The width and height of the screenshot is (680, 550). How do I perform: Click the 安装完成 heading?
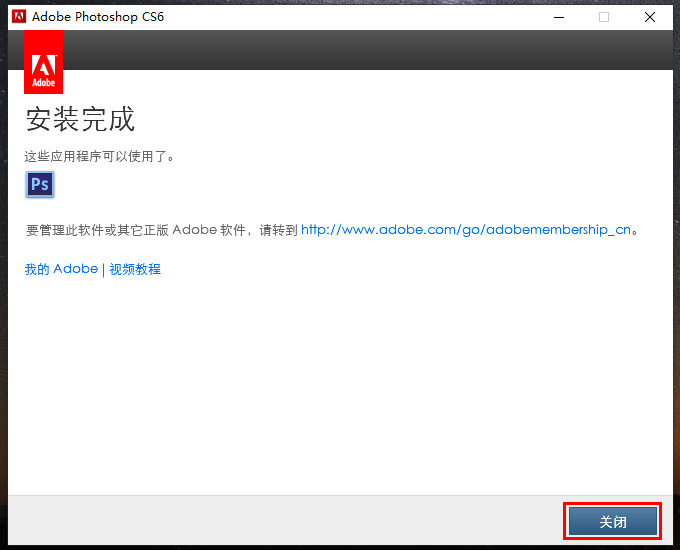pos(80,119)
